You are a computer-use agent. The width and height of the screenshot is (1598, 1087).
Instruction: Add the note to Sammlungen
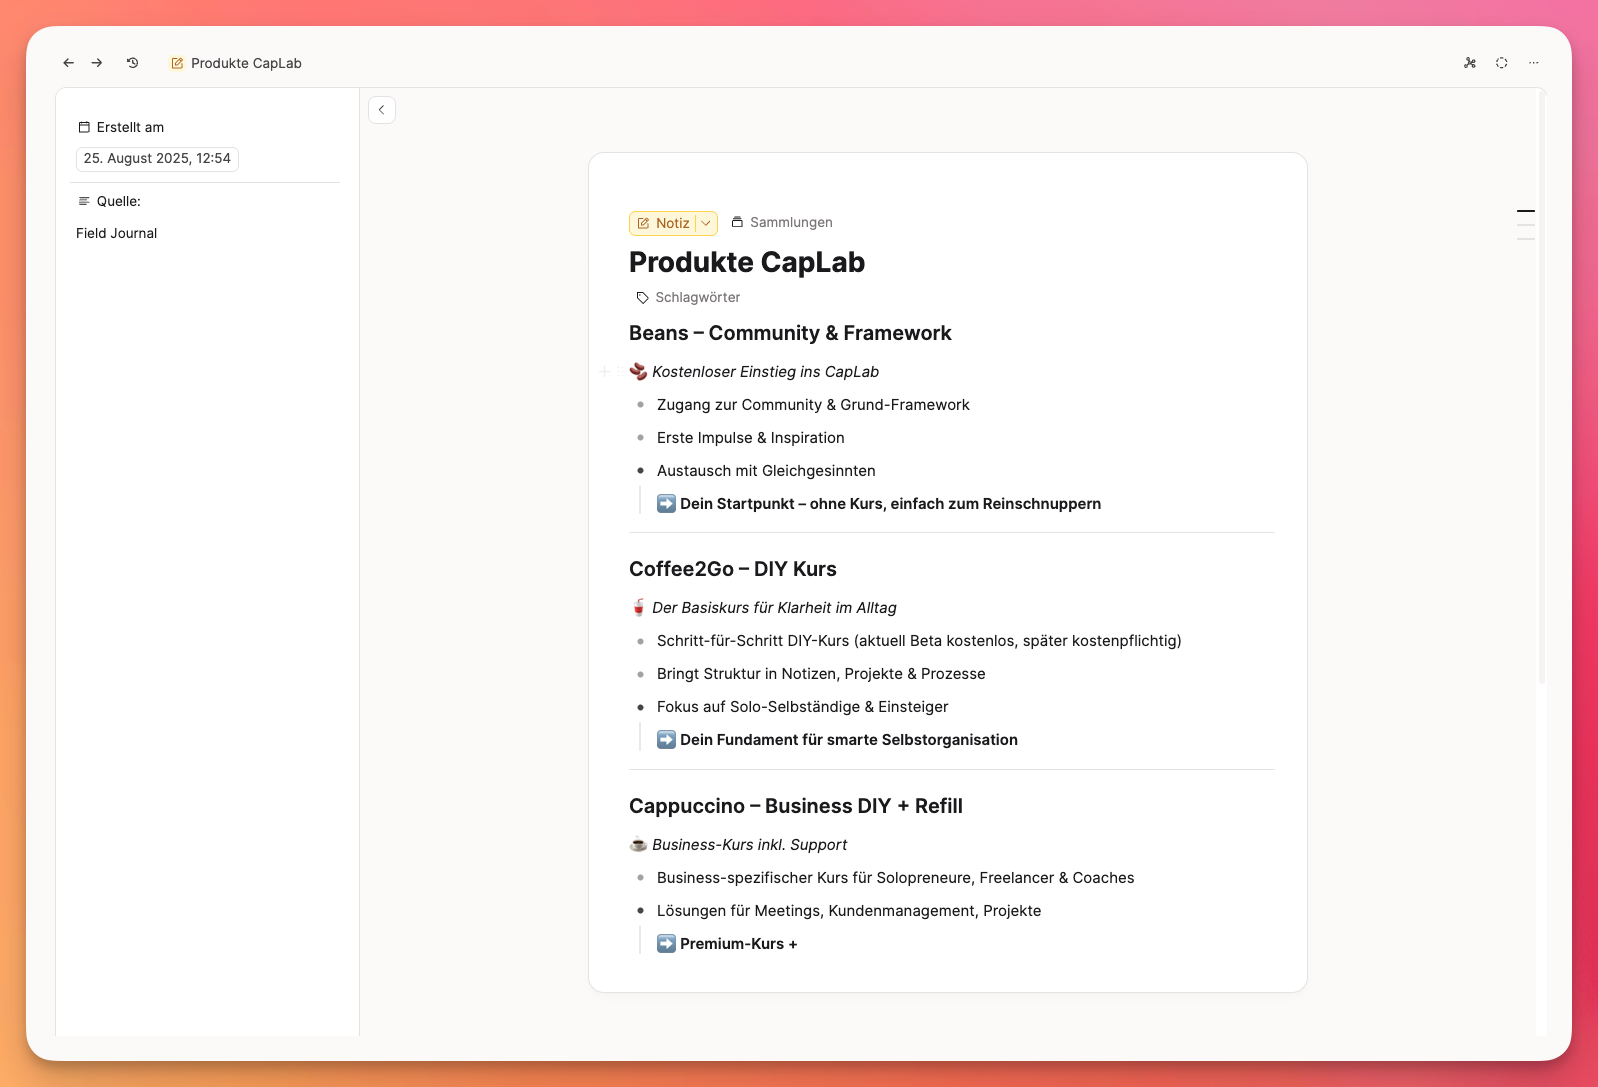coord(782,222)
